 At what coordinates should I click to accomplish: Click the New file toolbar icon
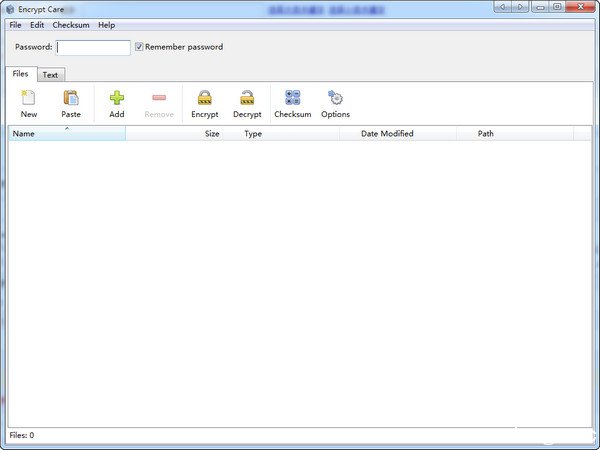pos(28,98)
